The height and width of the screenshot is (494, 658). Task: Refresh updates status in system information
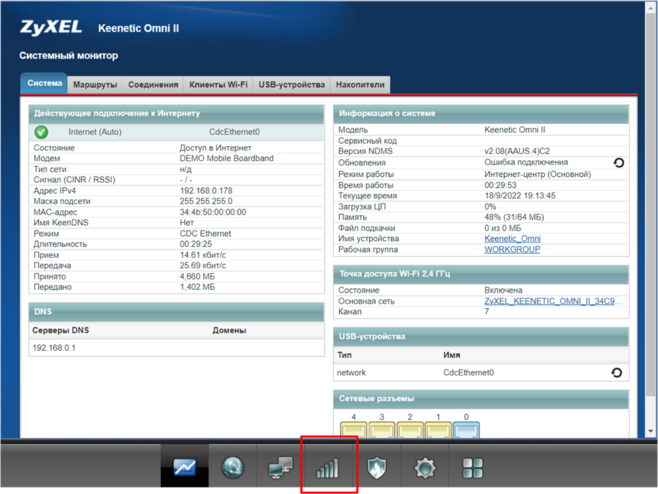point(619,162)
